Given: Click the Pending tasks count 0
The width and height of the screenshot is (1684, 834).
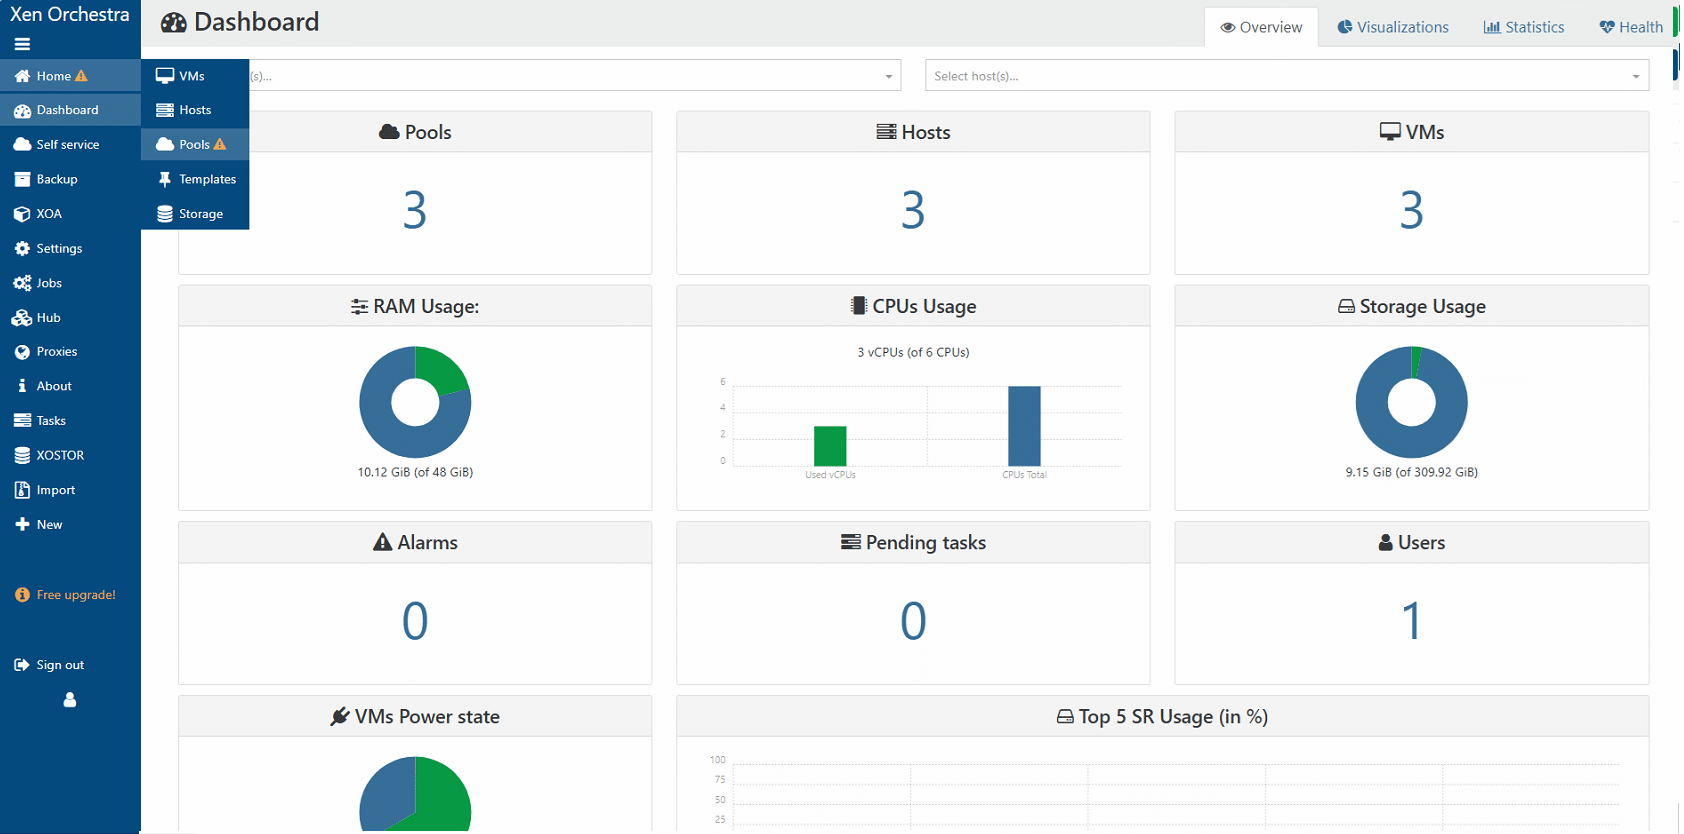Looking at the screenshot, I should 913,622.
